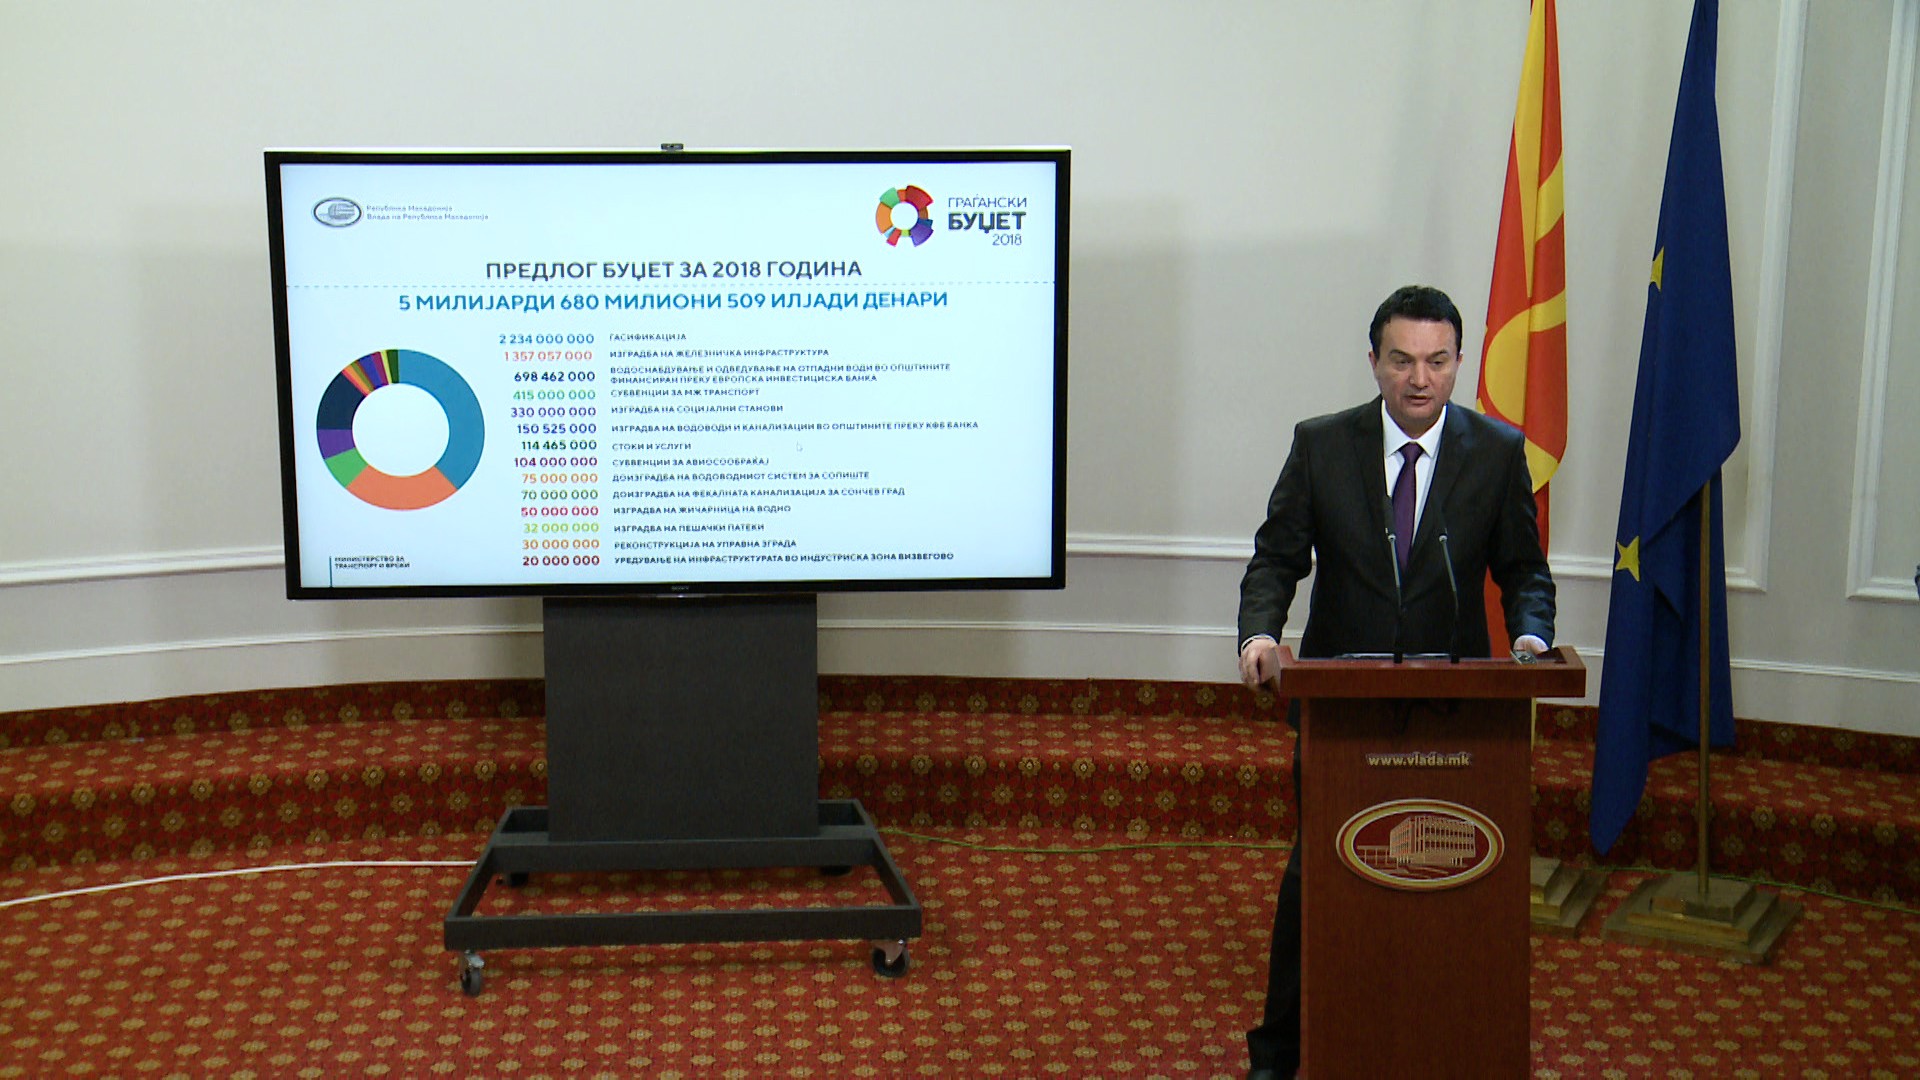Click the green donut chart segment

[x=346, y=466]
